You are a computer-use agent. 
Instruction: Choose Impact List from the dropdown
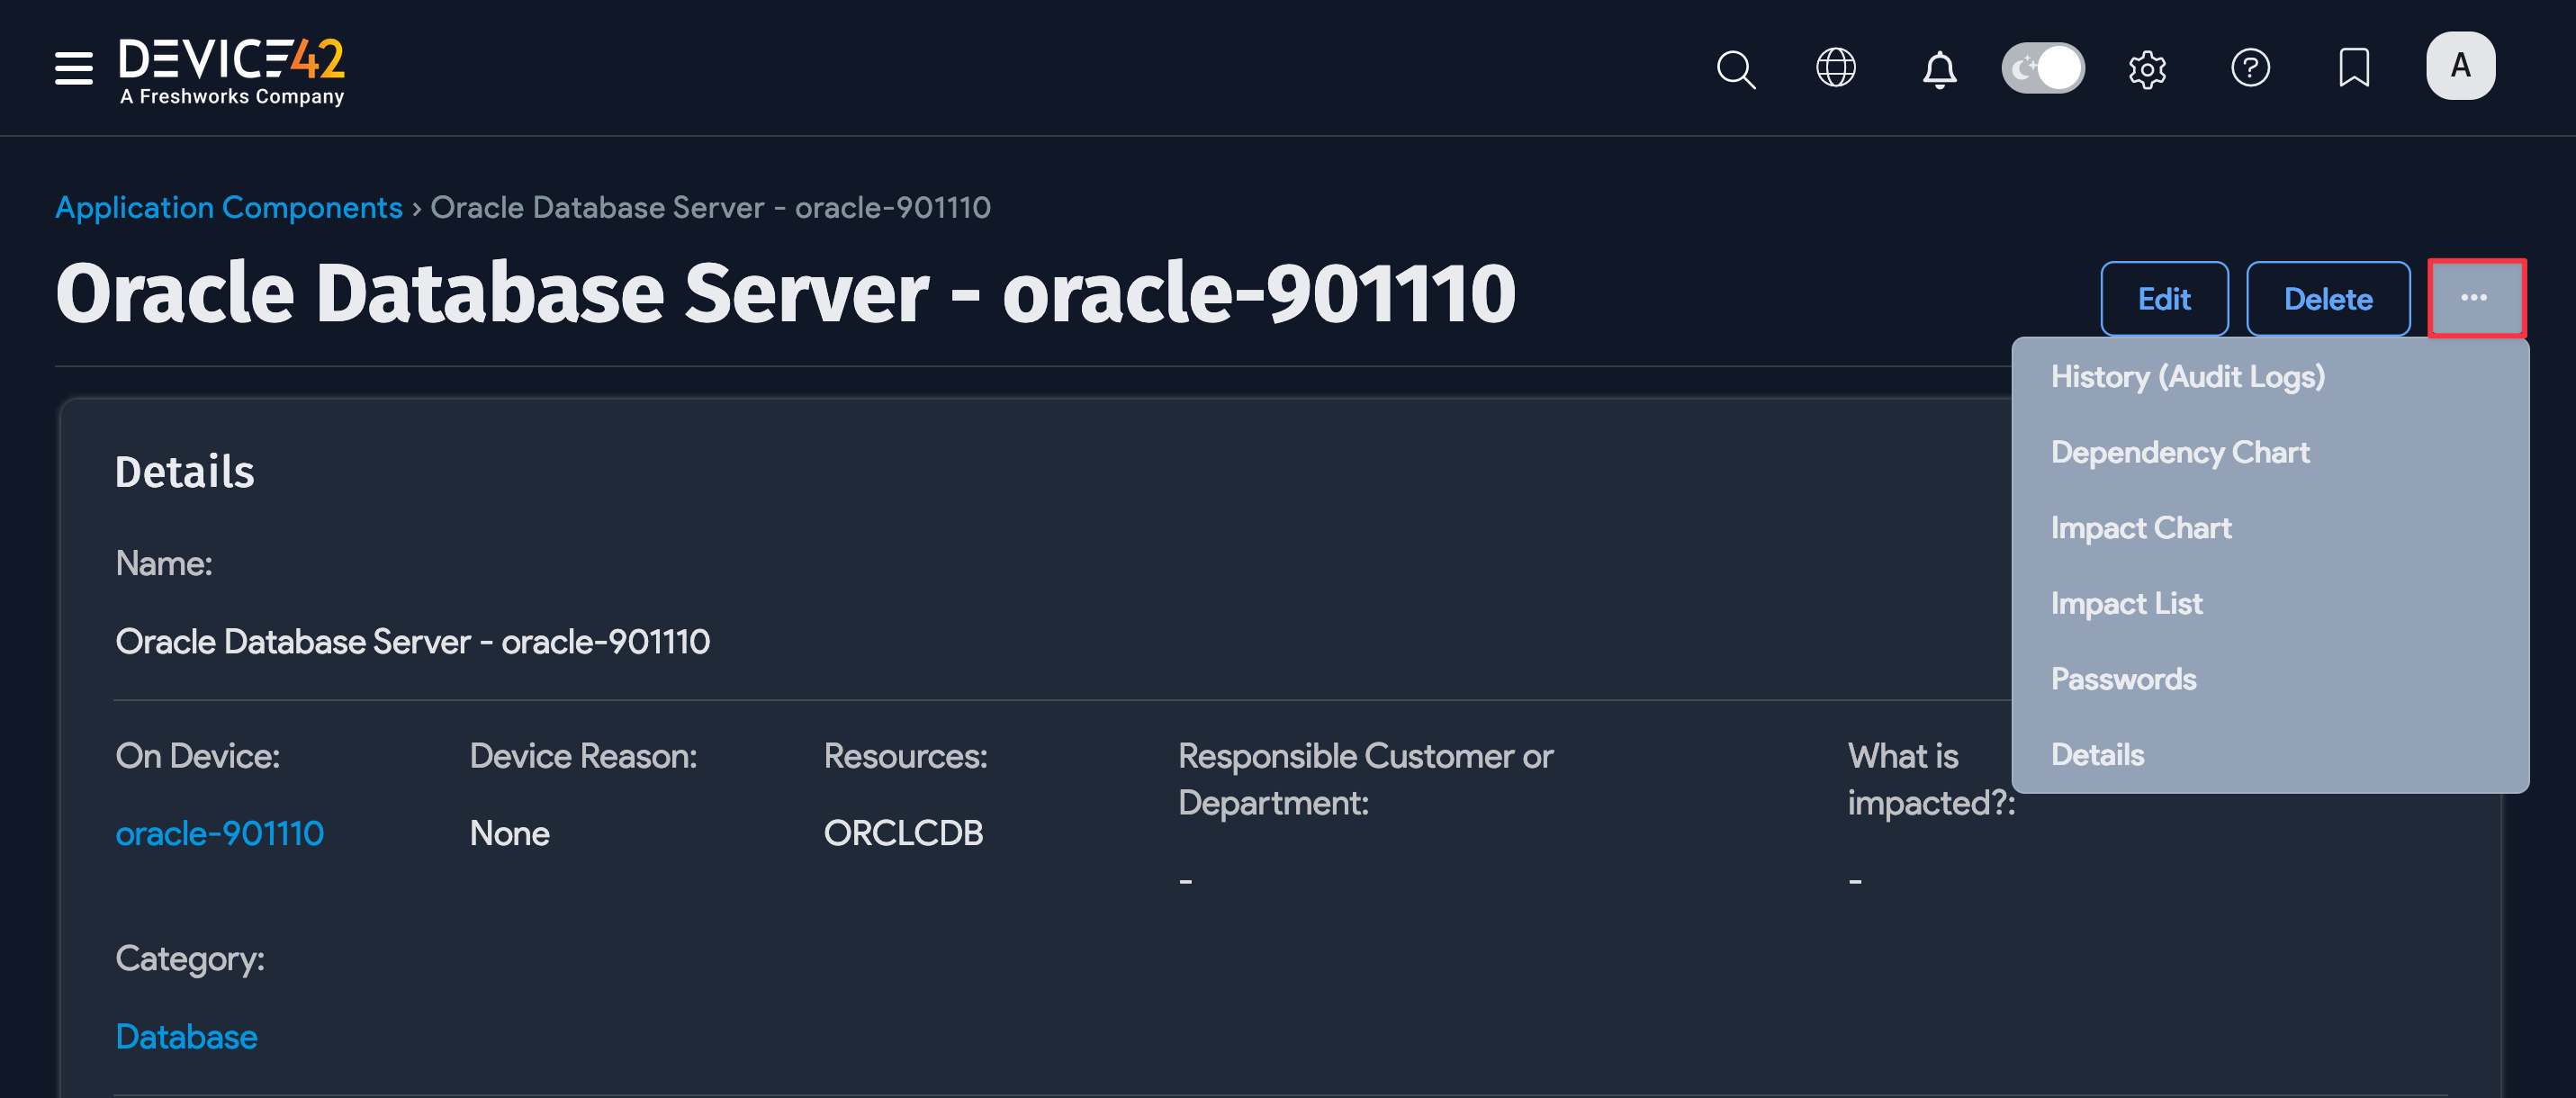[2126, 603]
